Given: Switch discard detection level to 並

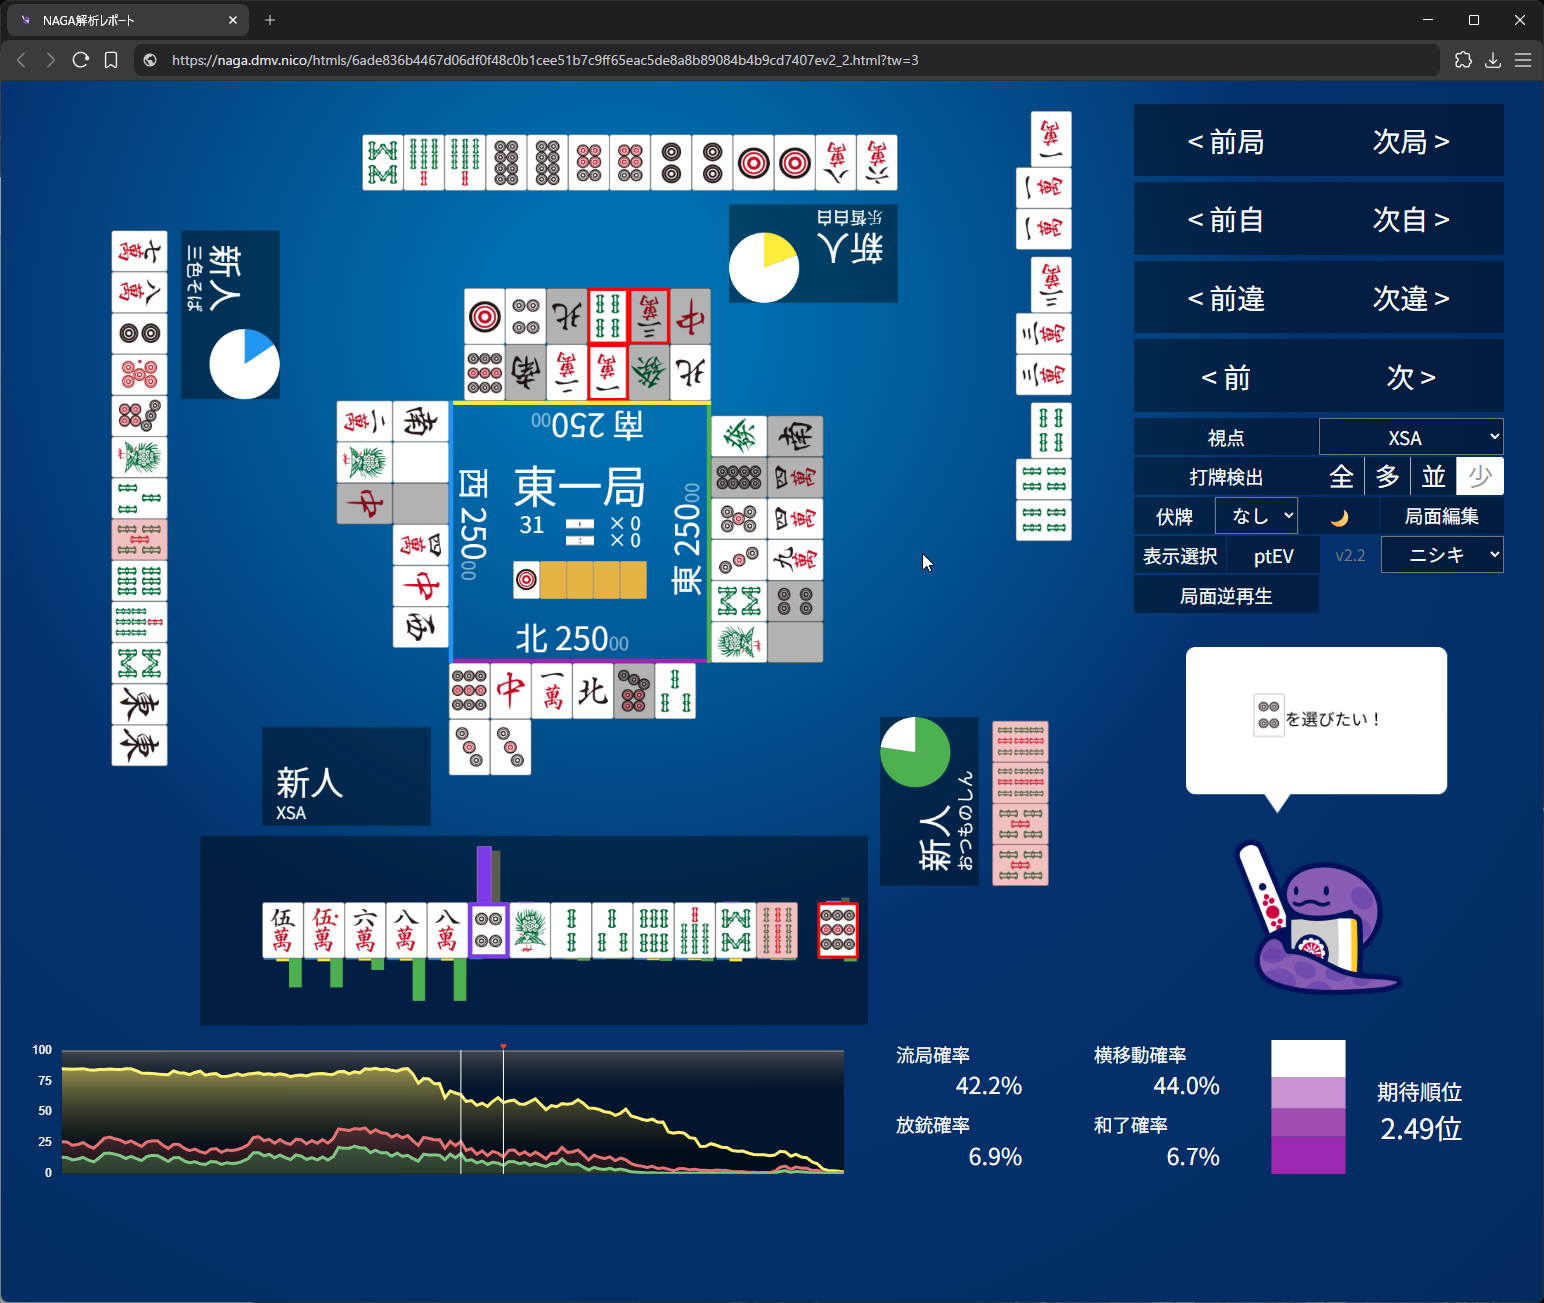Looking at the screenshot, I should [1433, 477].
